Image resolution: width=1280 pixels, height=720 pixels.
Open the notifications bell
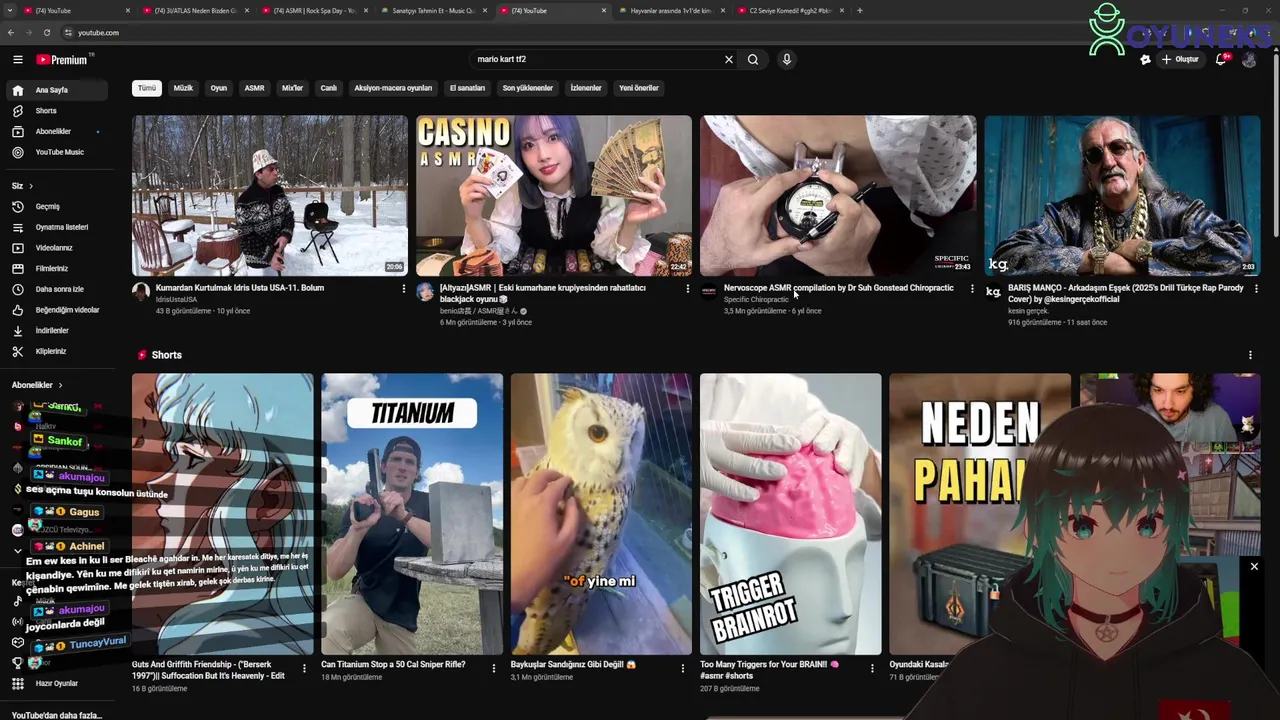point(1221,59)
